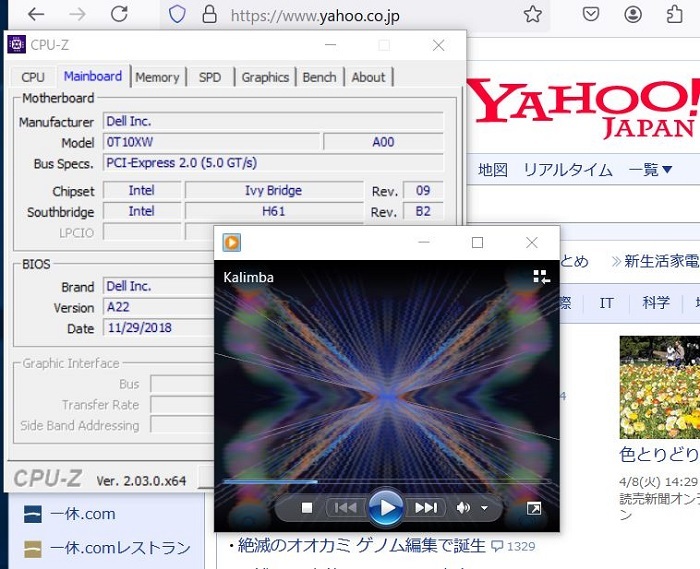Go back using the browser back arrow

[36, 14]
